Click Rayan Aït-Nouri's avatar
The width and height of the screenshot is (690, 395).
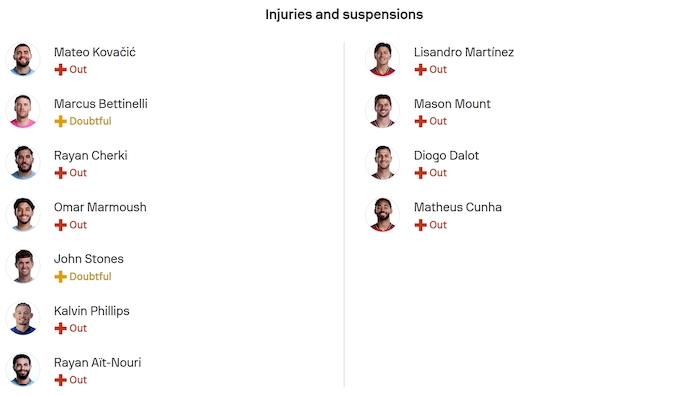[x=23, y=370]
